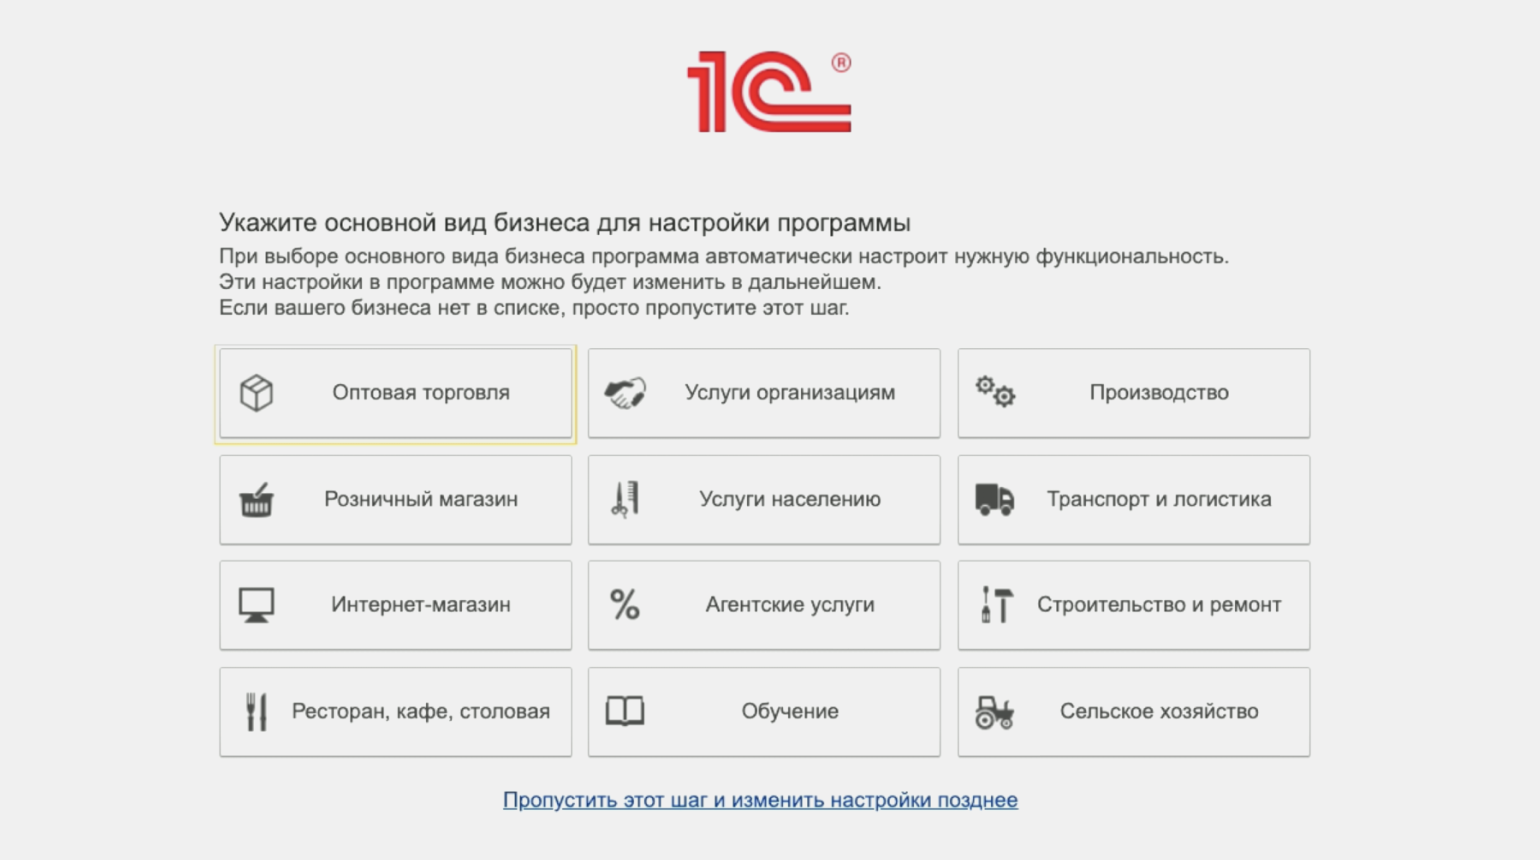Pick Сельское хозяйство option
Image resolution: width=1540 pixels, height=860 pixels.
click(x=1134, y=712)
